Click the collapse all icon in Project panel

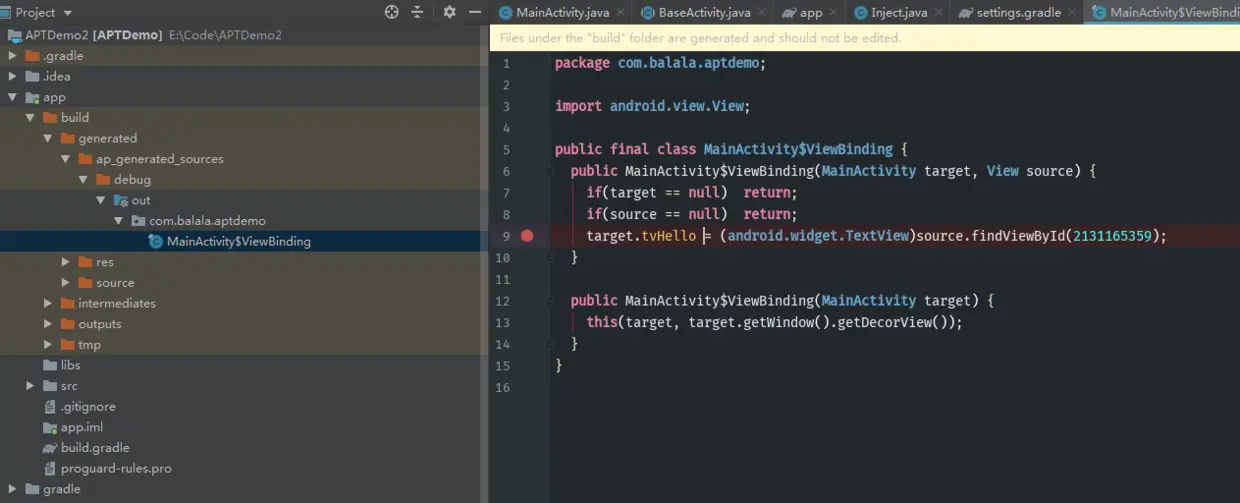tap(417, 12)
